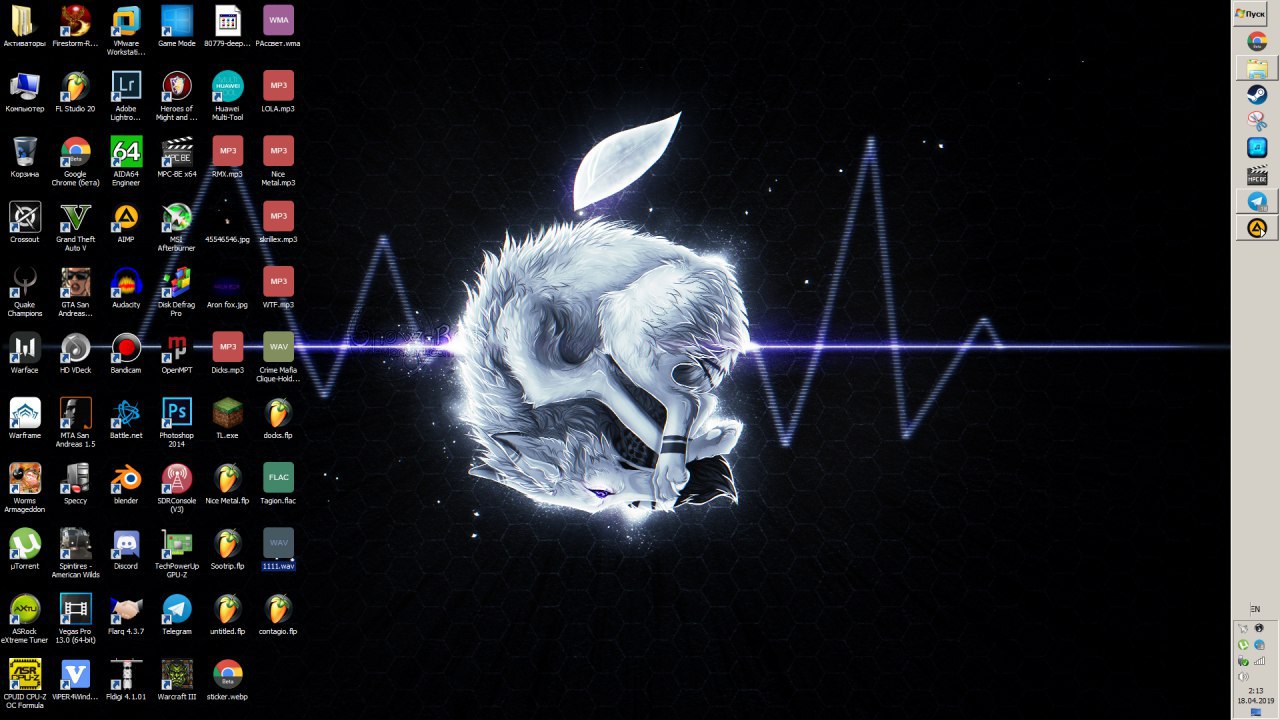Open VMware Workstation shortcut

(x=126, y=30)
